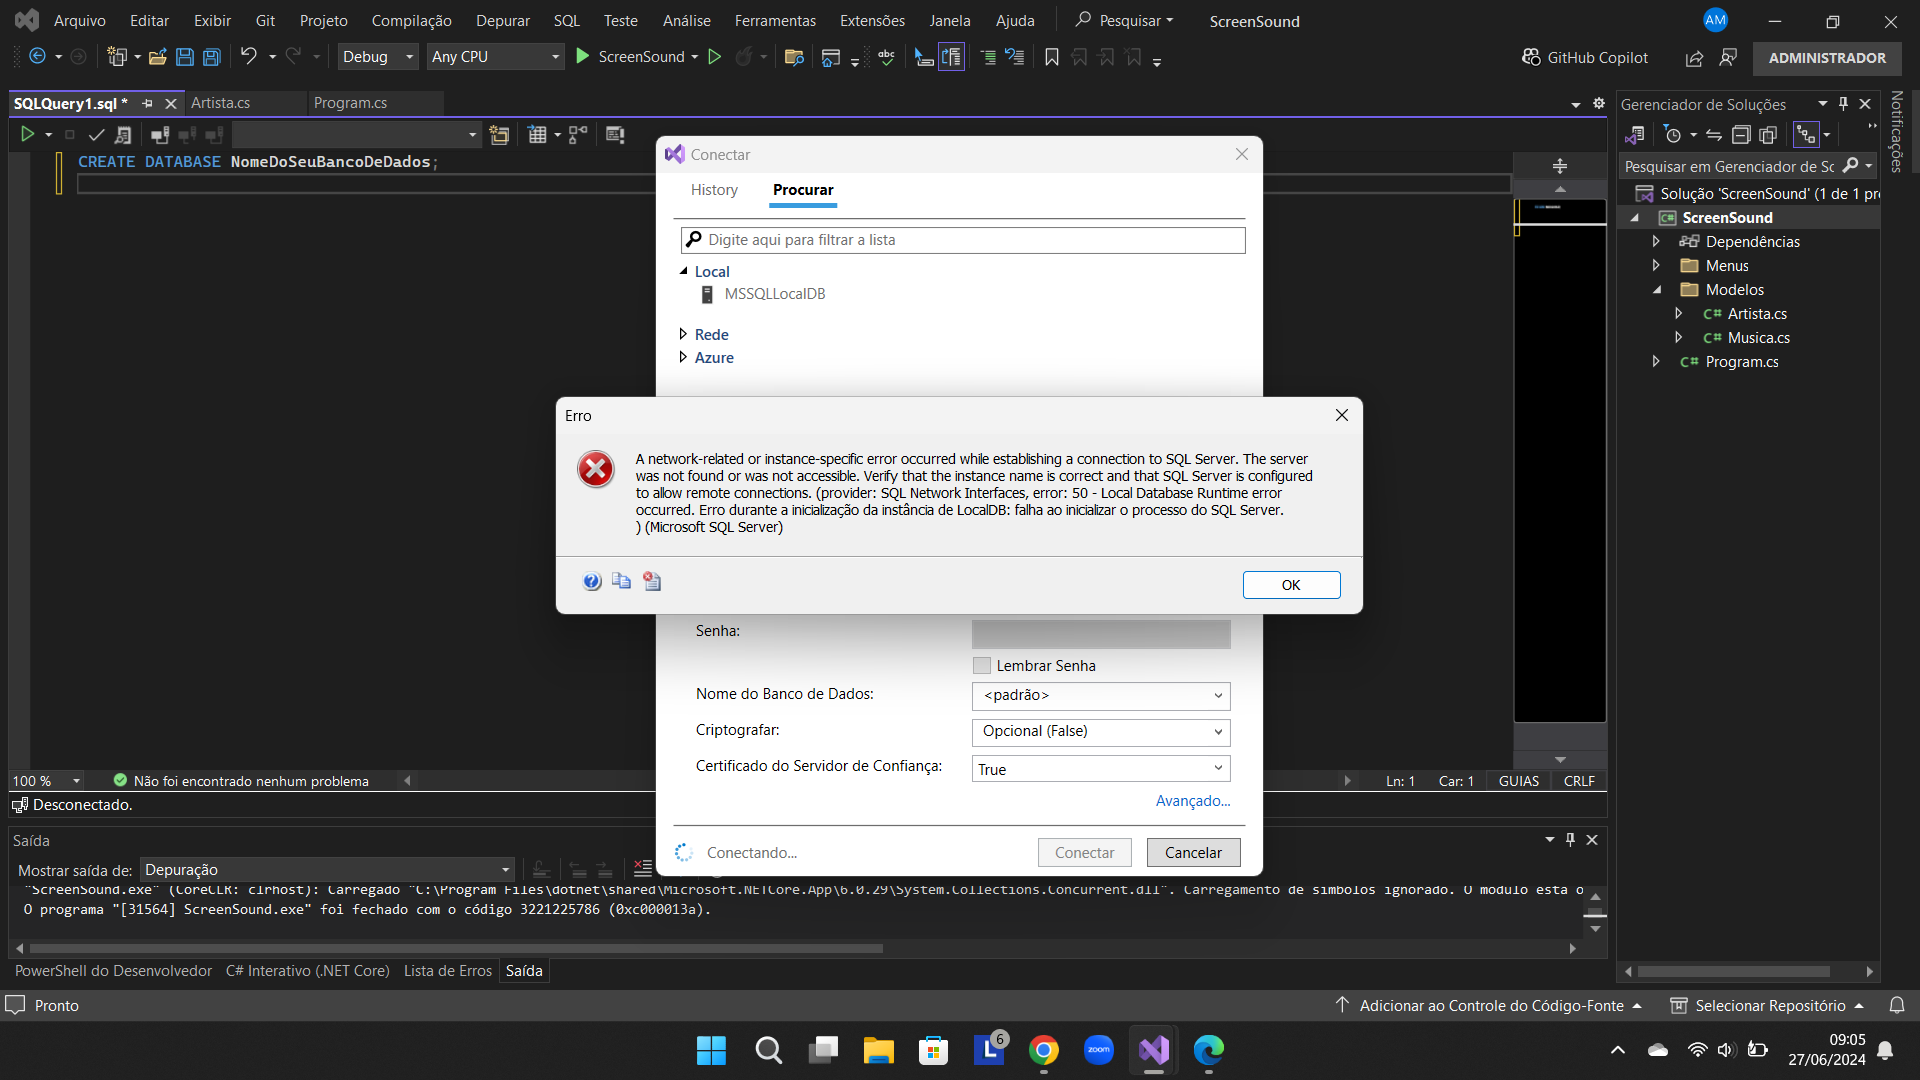Open PowerShell do Desenvolvedor tab
The width and height of the screenshot is (1920, 1080).
click(x=113, y=971)
